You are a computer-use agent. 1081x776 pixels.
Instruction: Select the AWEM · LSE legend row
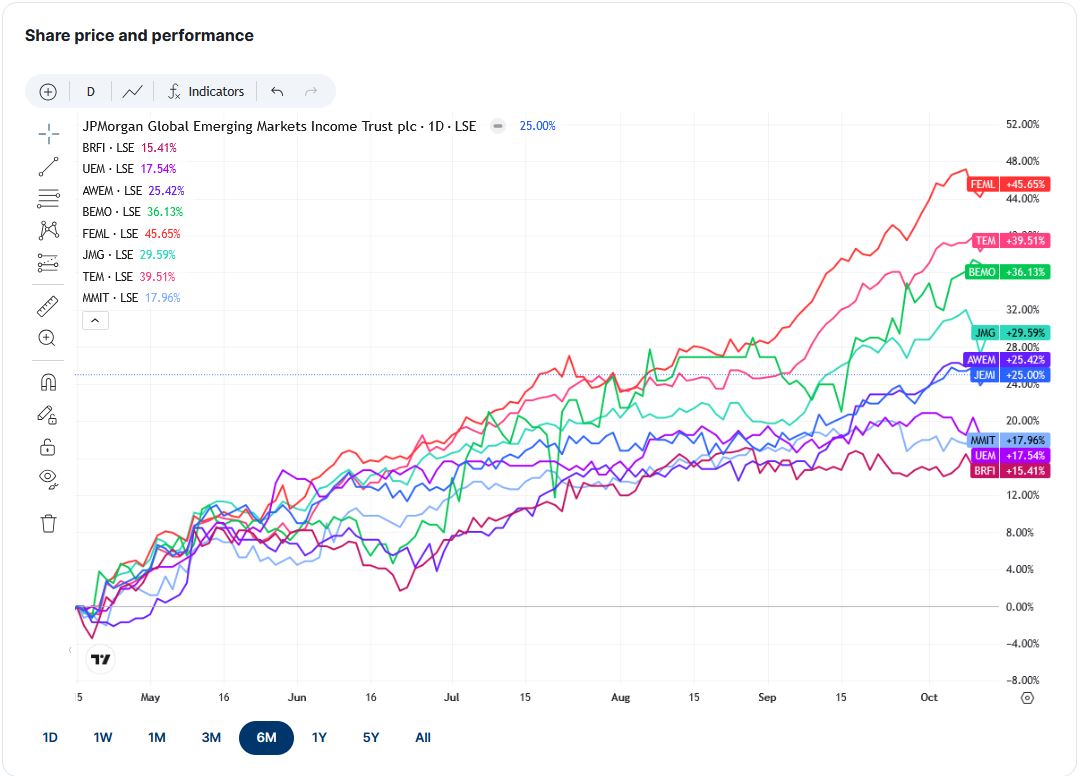(133, 190)
